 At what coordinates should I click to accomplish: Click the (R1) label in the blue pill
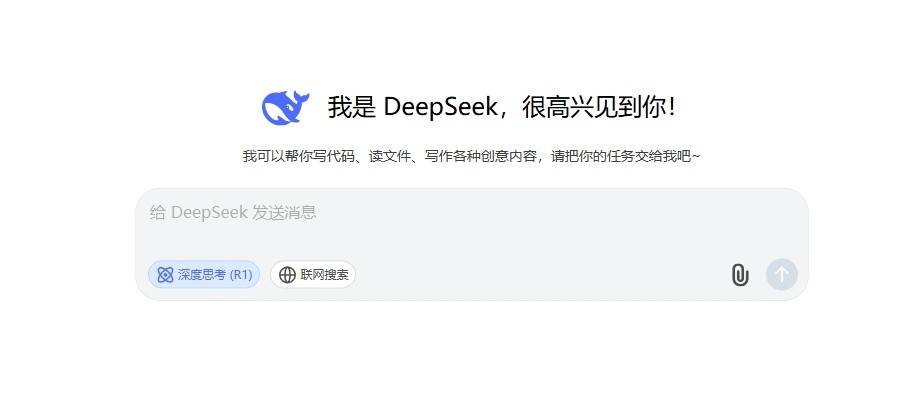pos(241,275)
